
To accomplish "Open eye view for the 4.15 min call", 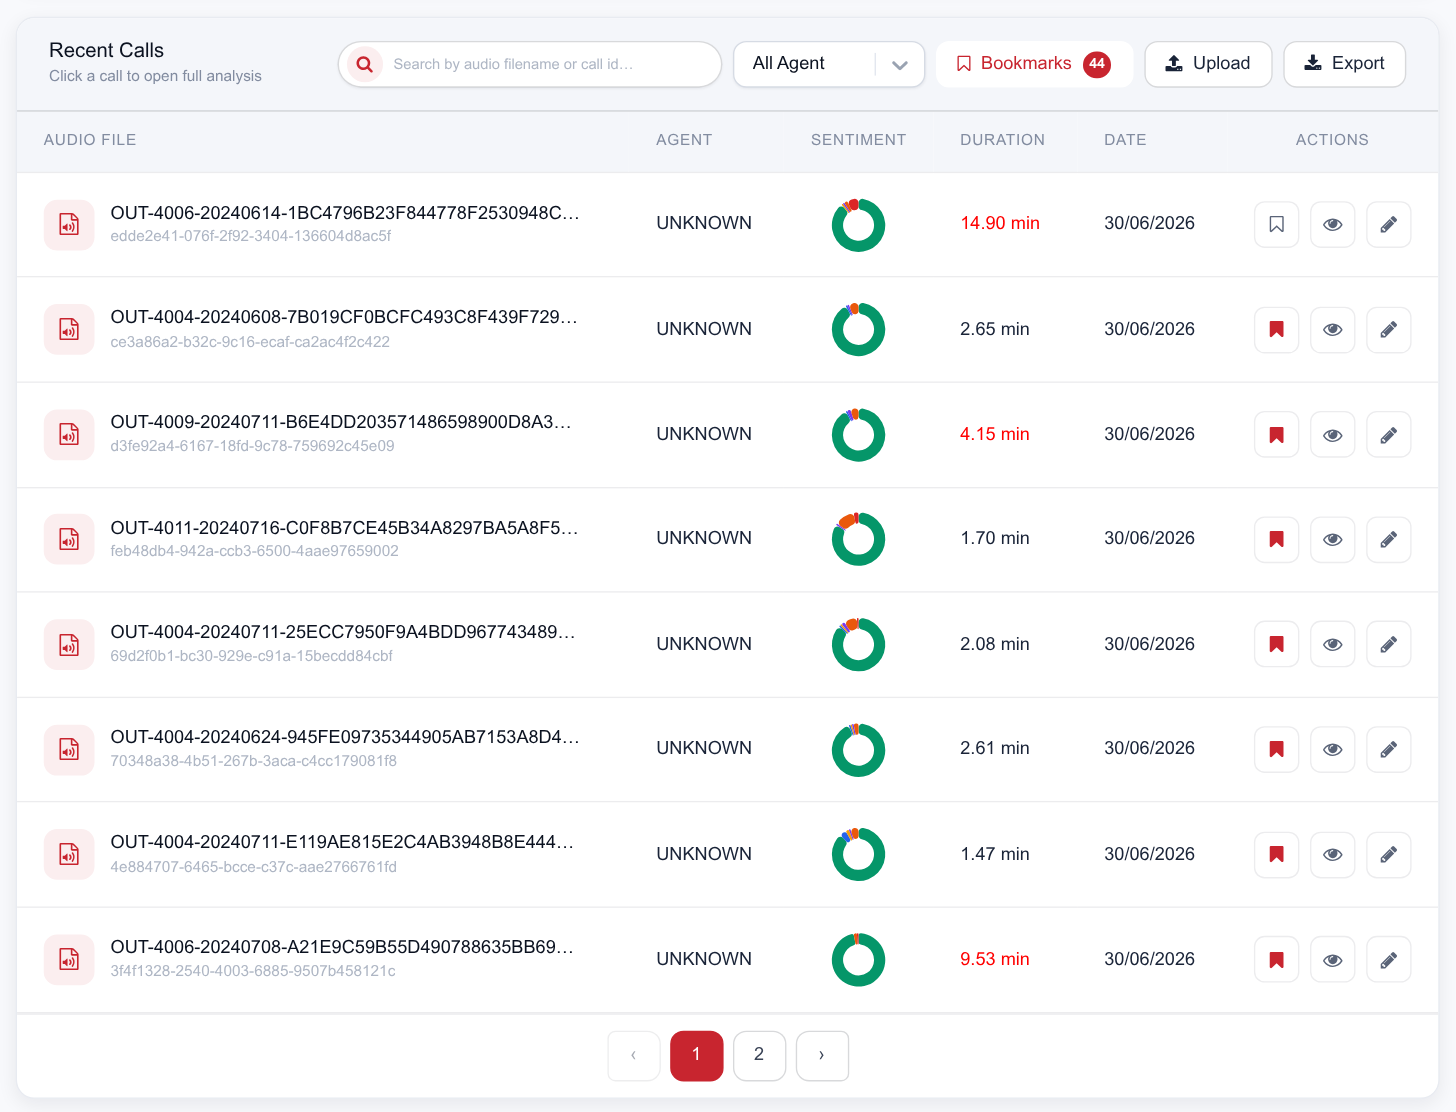I will click(1333, 435).
